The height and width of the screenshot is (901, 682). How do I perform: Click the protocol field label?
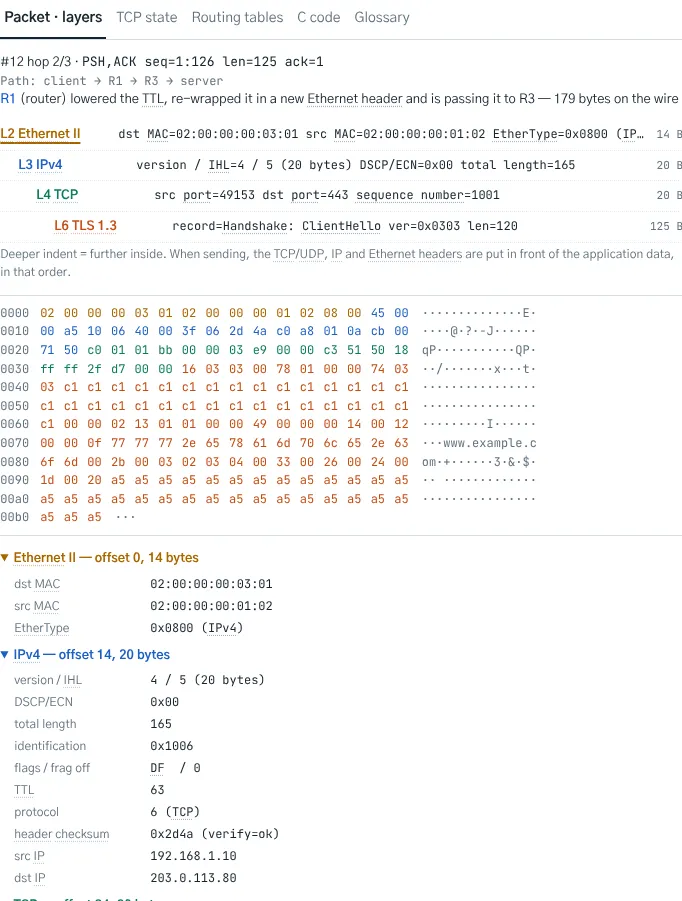coord(36,812)
